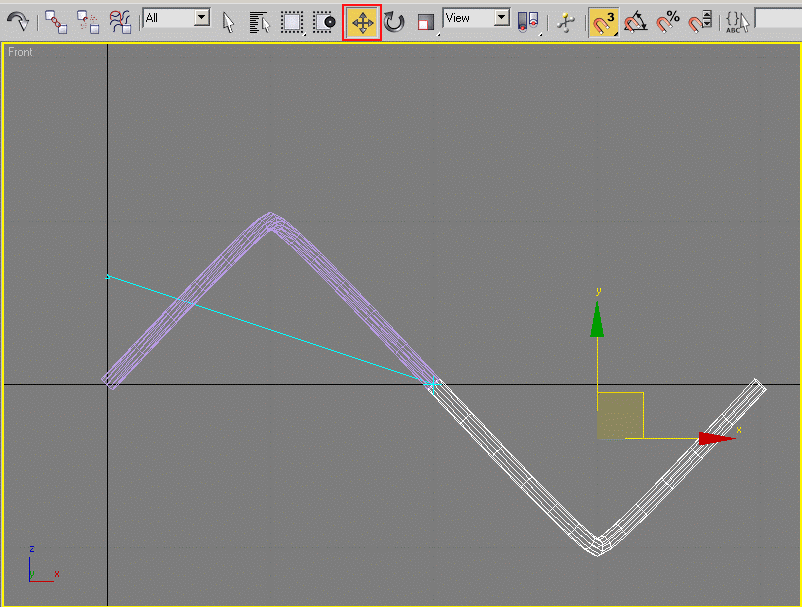Activate the Select and Move tool

click(x=362, y=23)
